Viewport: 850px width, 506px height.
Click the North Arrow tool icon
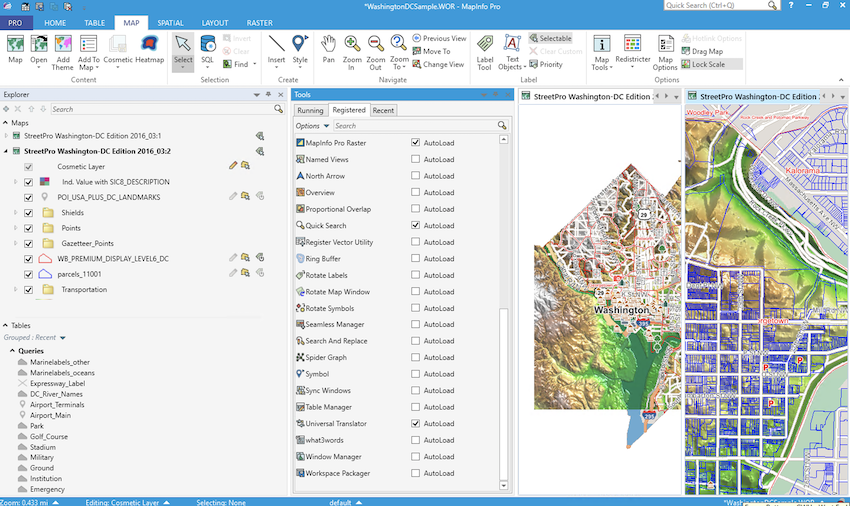pos(300,176)
